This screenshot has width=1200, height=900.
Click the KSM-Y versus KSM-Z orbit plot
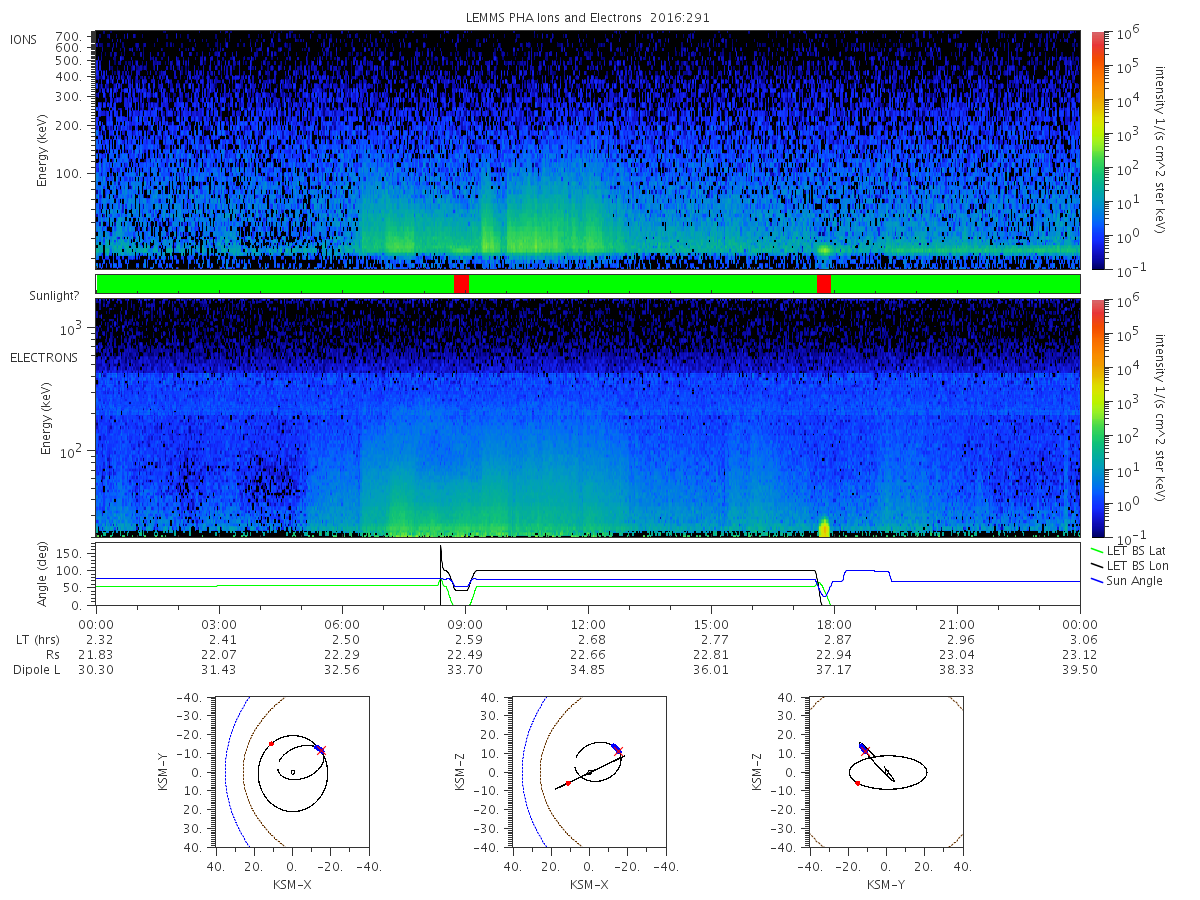[885, 772]
